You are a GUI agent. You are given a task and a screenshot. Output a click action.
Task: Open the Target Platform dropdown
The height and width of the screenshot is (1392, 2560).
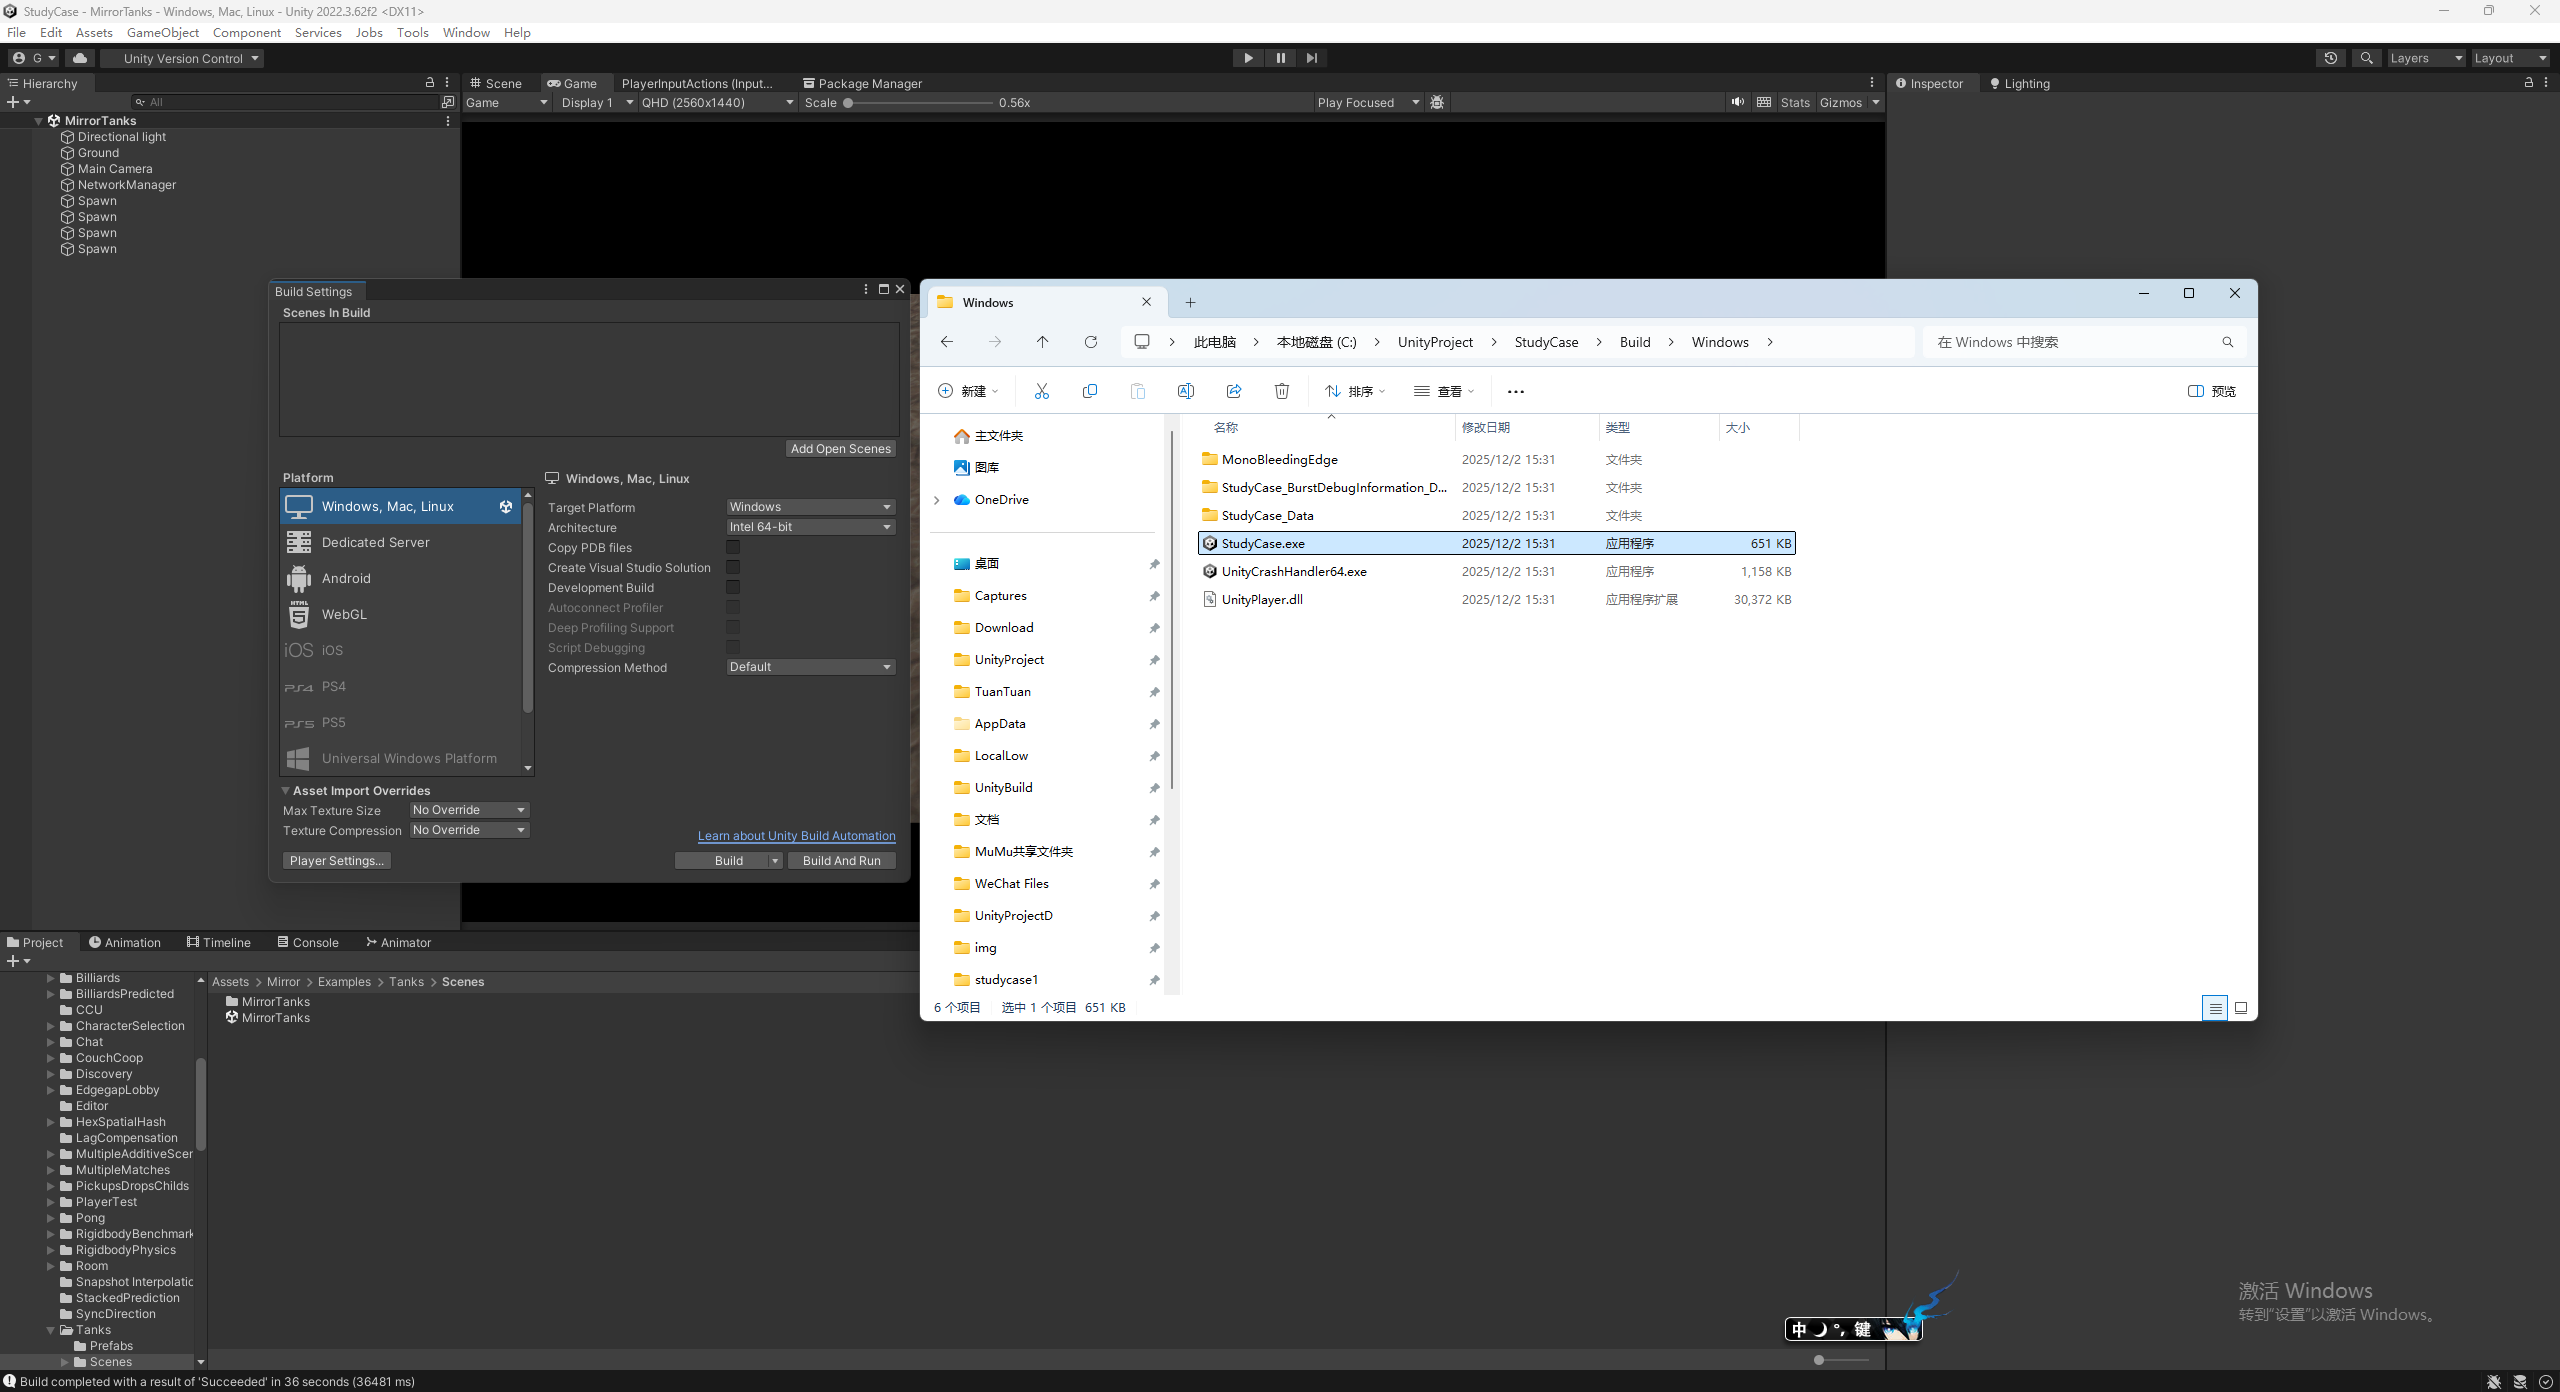809,507
